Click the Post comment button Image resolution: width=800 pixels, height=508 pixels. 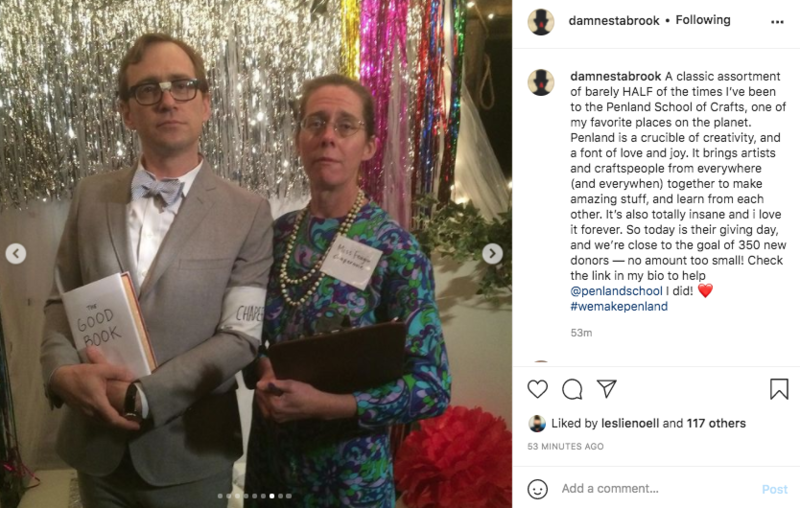tap(774, 489)
